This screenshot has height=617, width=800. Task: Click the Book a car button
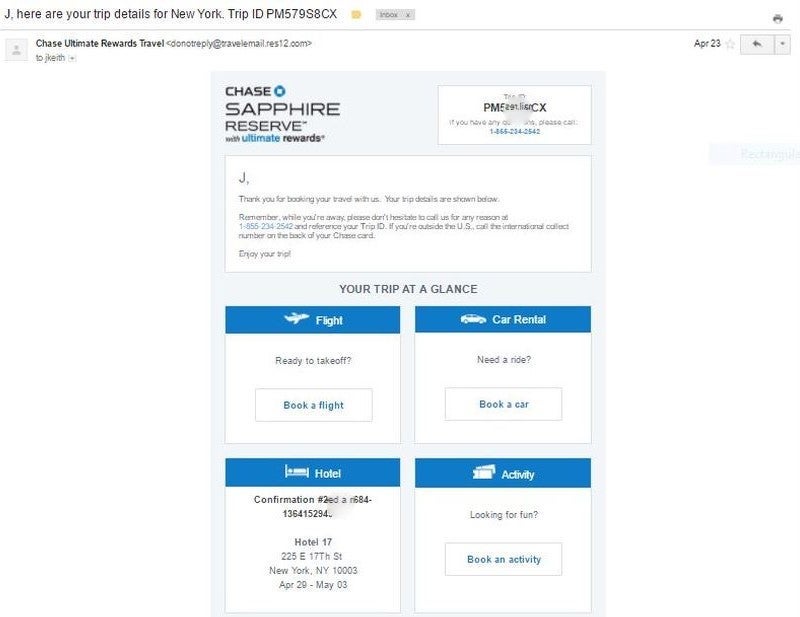tap(503, 404)
